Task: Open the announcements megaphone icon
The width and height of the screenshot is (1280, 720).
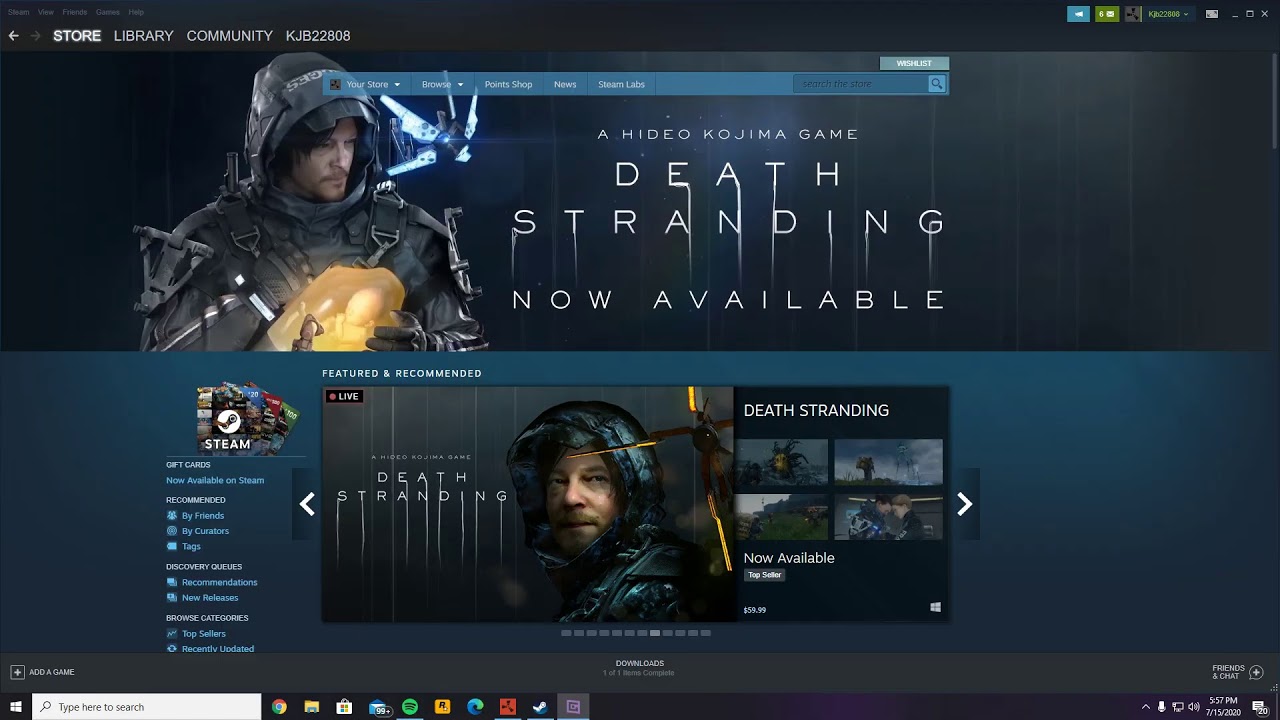Action: pyautogui.click(x=1078, y=14)
